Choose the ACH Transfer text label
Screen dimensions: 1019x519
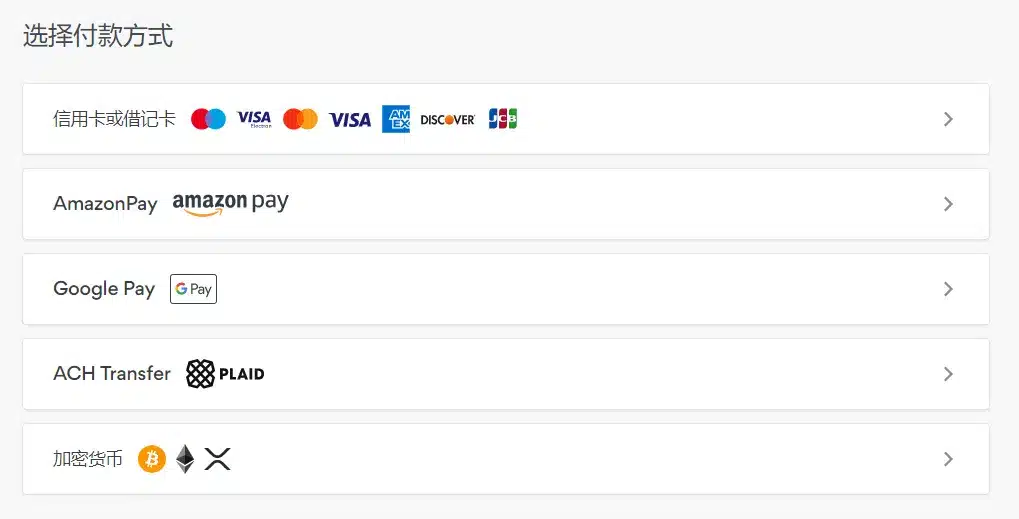(112, 373)
